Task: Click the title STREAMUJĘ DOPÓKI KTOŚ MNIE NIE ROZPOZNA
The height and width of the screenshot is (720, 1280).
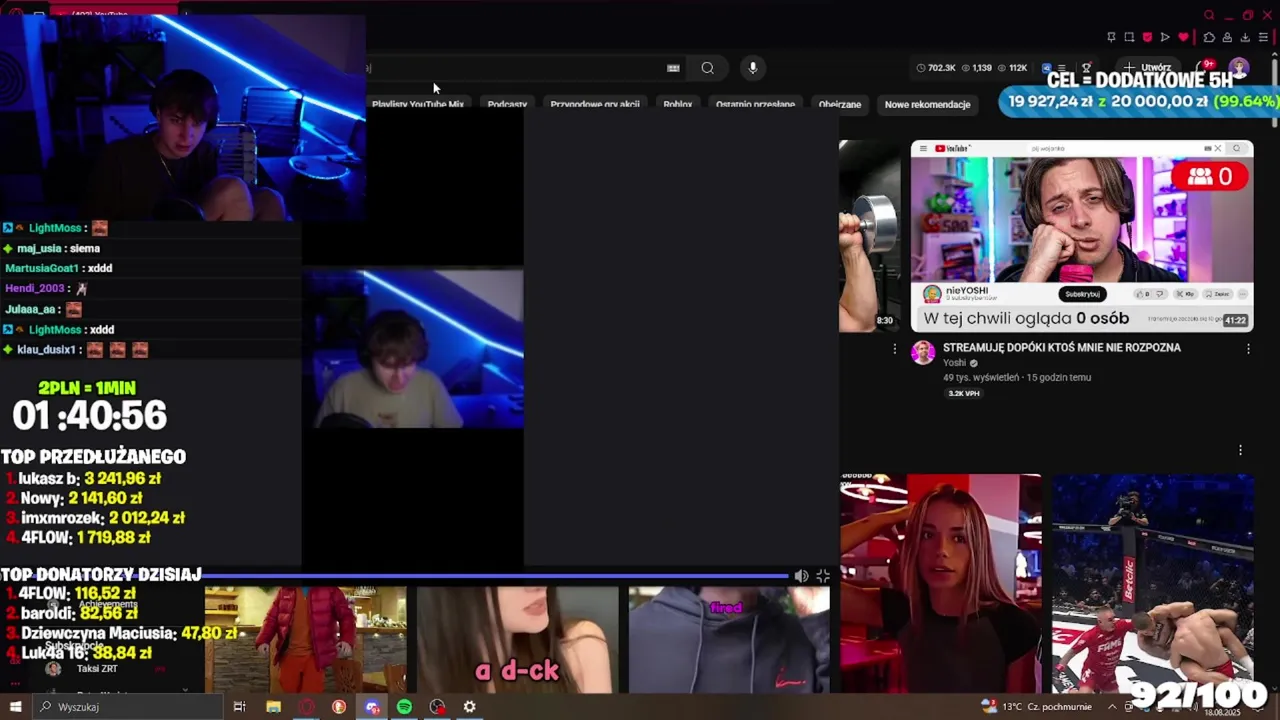Action: (1062, 347)
